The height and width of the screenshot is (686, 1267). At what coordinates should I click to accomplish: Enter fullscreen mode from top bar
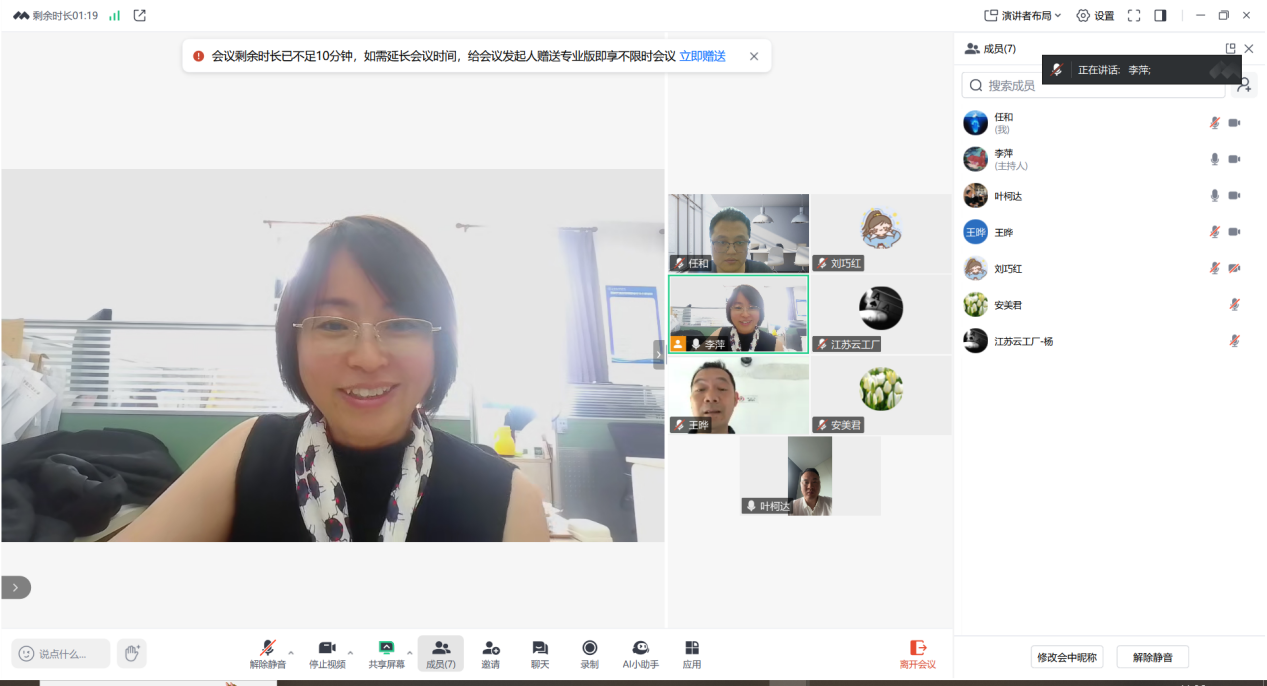pyautogui.click(x=1134, y=15)
